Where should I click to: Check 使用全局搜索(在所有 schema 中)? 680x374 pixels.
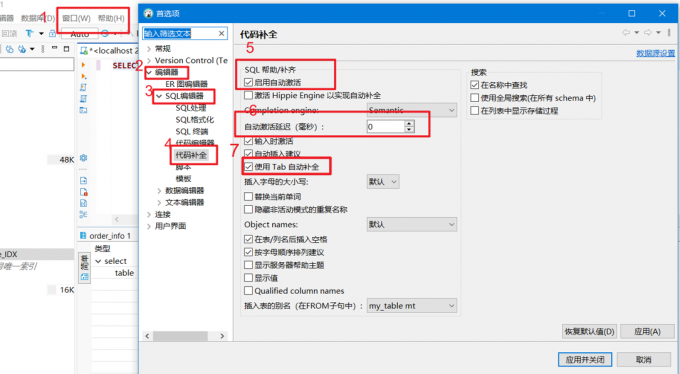pyautogui.click(x=475, y=98)
